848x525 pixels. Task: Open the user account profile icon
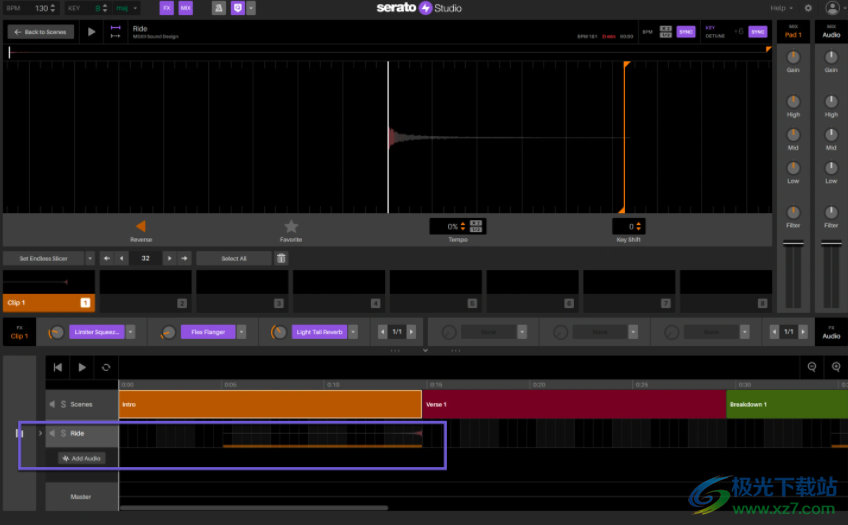(832, 8)
